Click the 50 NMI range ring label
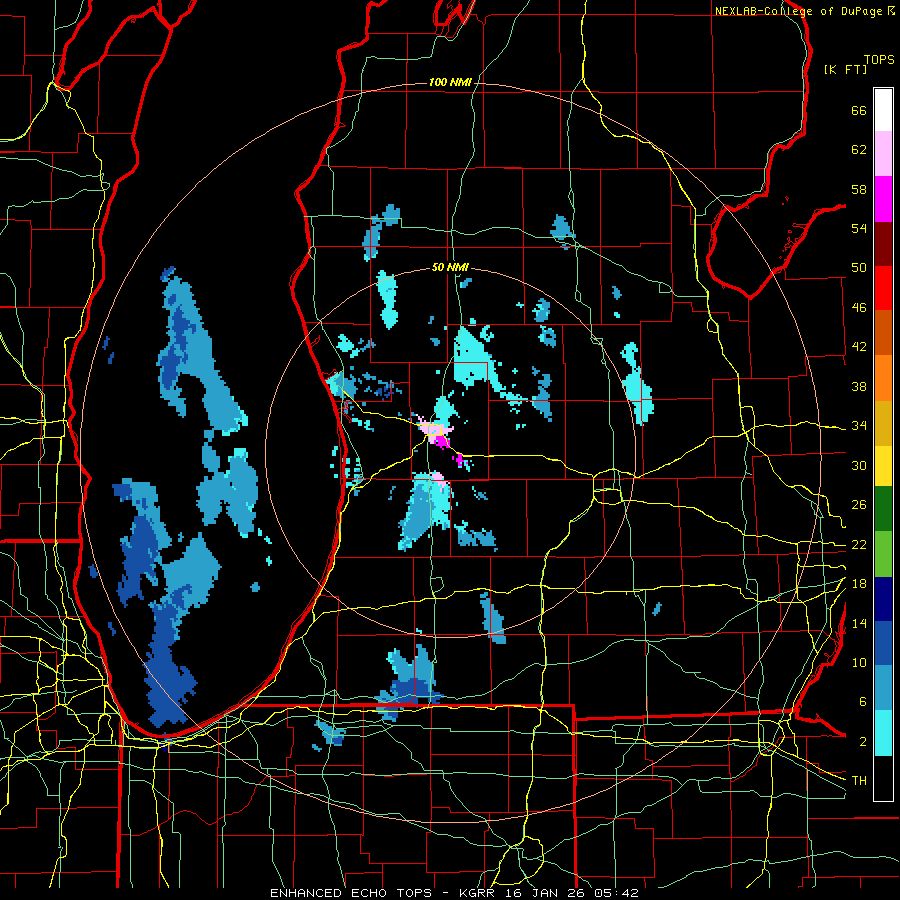Image resolution: width=900 pixels, height=900 pixels. tap(450, 267)
